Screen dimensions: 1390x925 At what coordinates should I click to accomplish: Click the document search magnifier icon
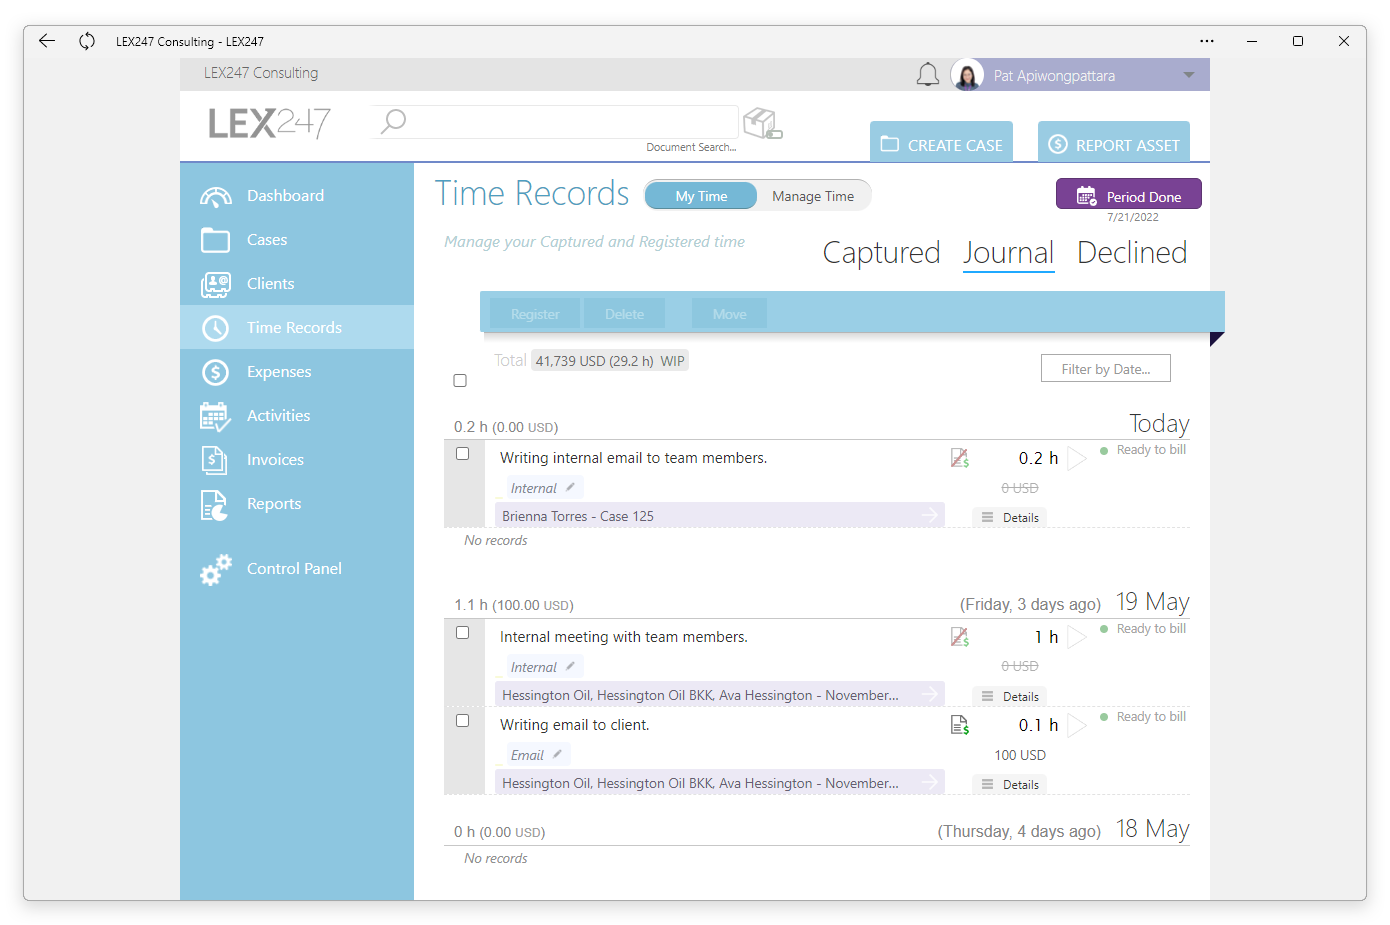point(393,121)
